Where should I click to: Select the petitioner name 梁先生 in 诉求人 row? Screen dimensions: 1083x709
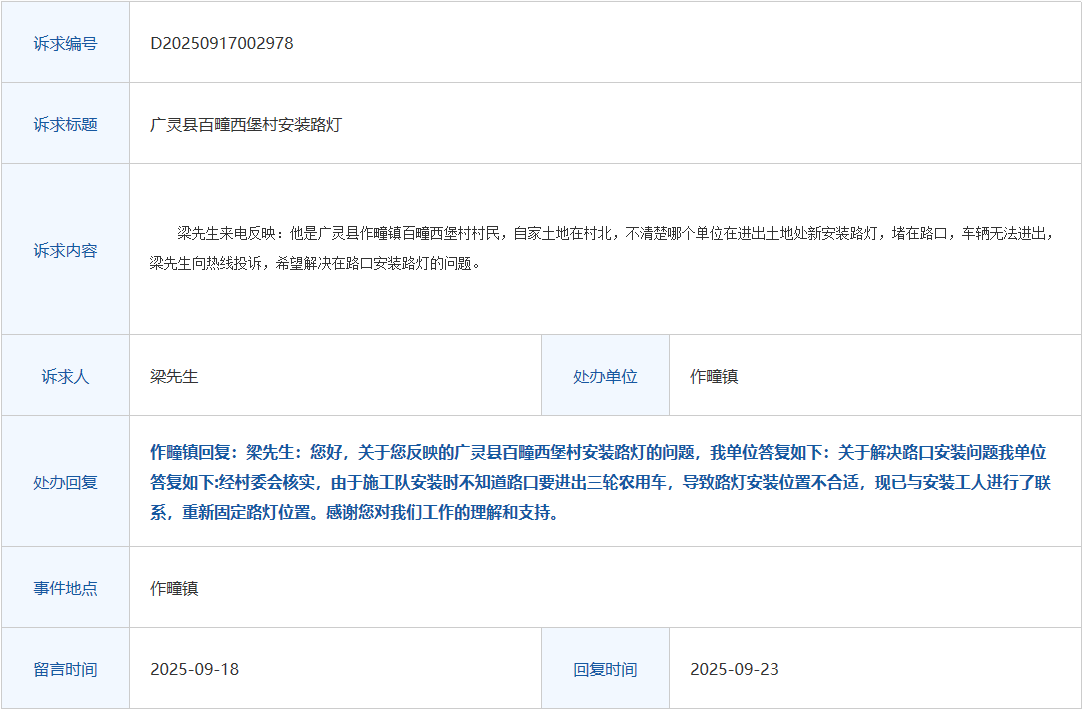tap(174, 376)
